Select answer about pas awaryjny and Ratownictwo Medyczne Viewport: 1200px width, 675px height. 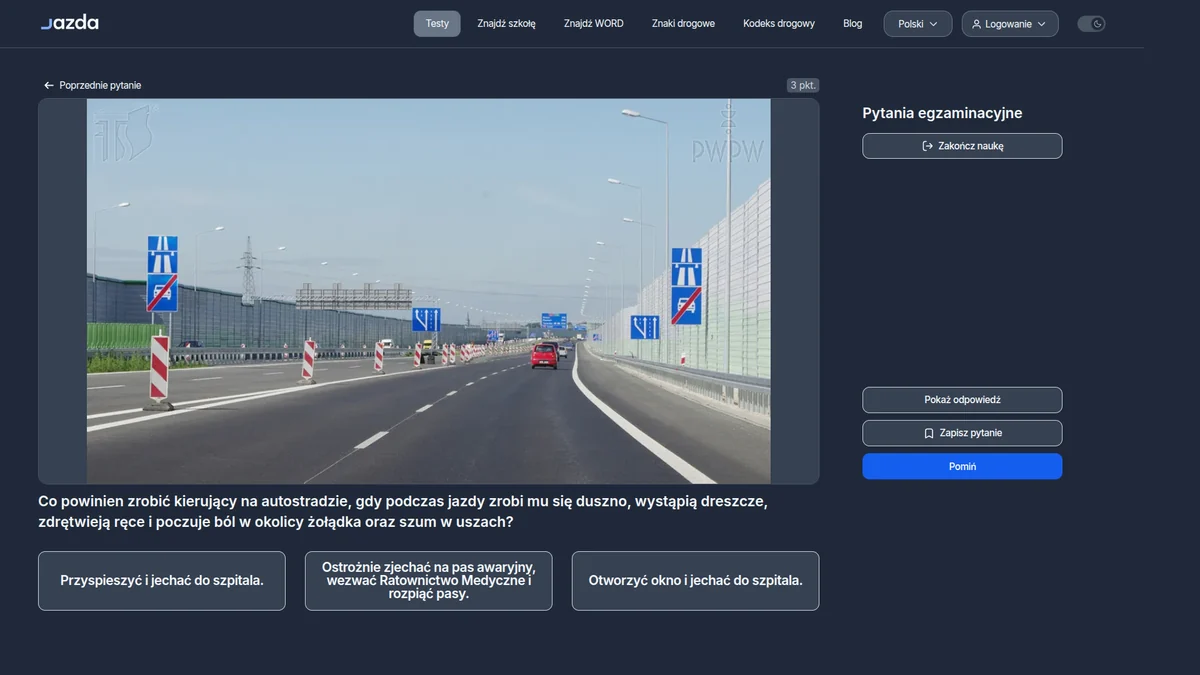[x=428, y=581]
